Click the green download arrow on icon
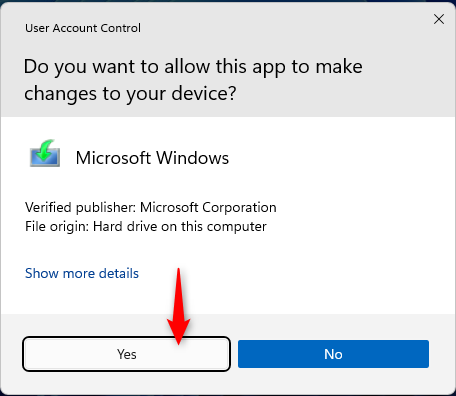 46,149
